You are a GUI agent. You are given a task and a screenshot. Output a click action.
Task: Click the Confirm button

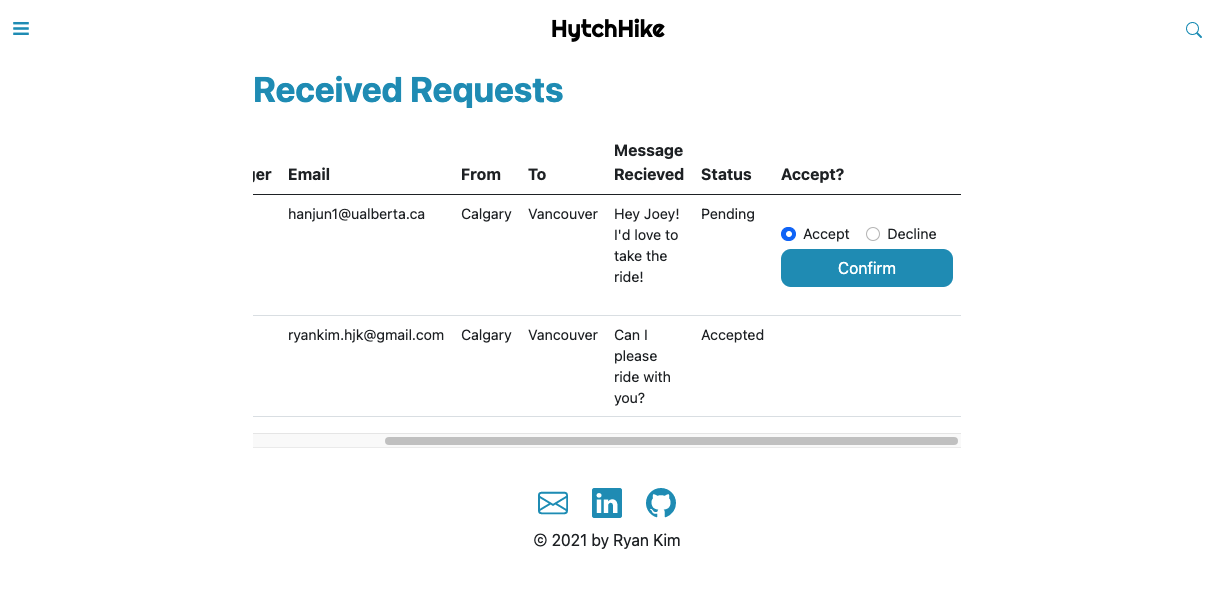click(867, 268)
